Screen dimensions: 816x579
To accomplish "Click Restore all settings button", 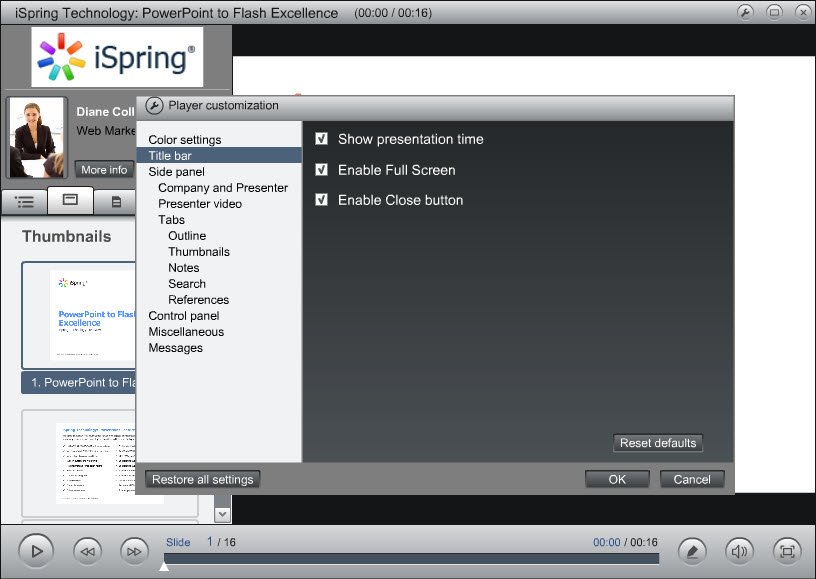I will [x=202, y=479].
